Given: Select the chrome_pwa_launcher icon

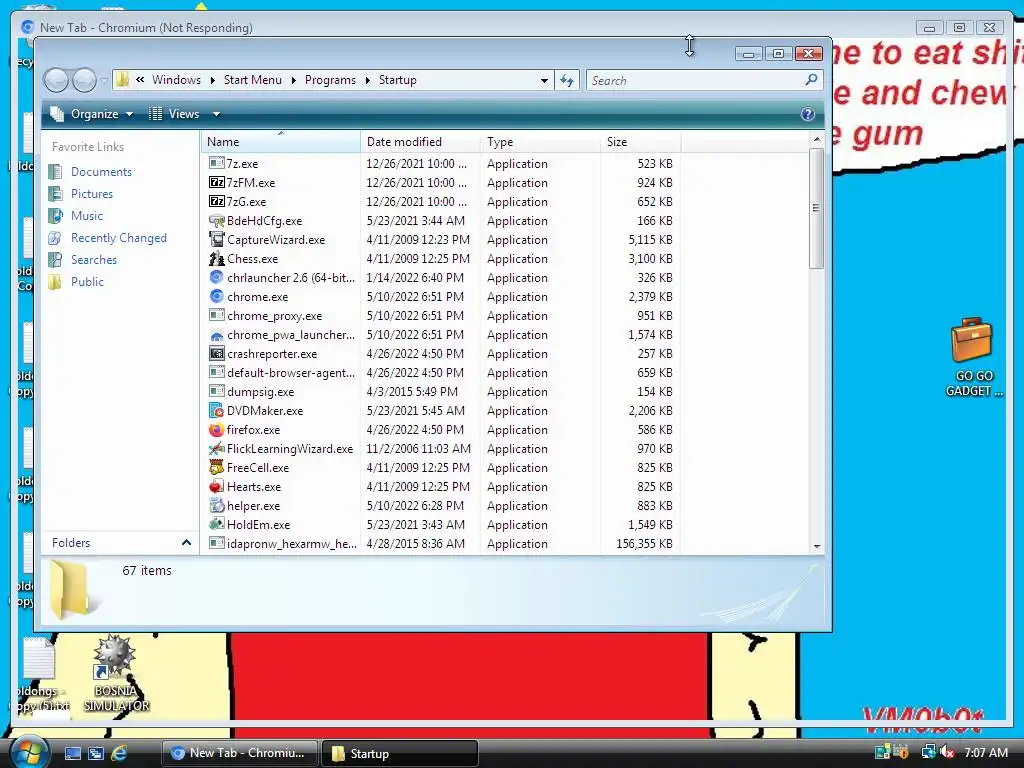Looking at the screenshot, I should [x=216, y=334].
